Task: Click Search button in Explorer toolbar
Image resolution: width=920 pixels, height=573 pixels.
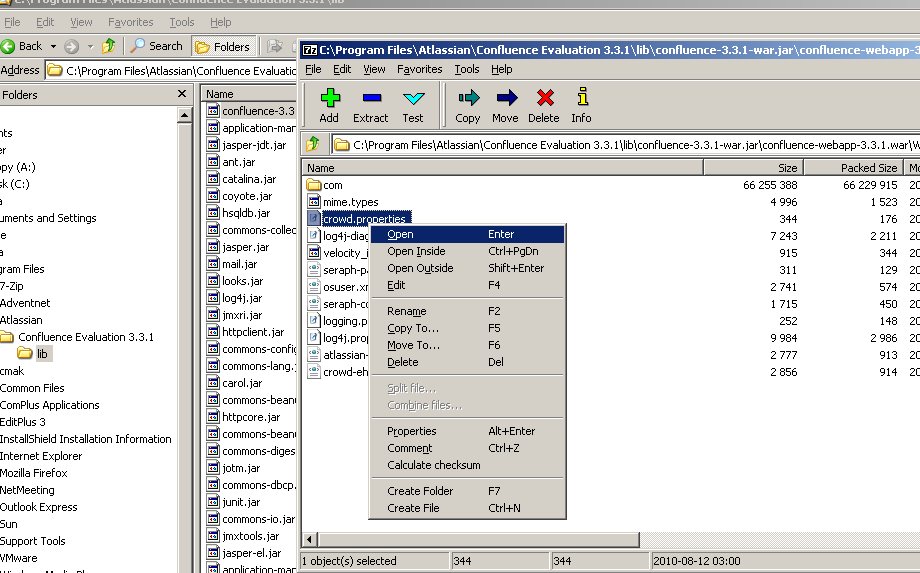Action: point(157,46)
